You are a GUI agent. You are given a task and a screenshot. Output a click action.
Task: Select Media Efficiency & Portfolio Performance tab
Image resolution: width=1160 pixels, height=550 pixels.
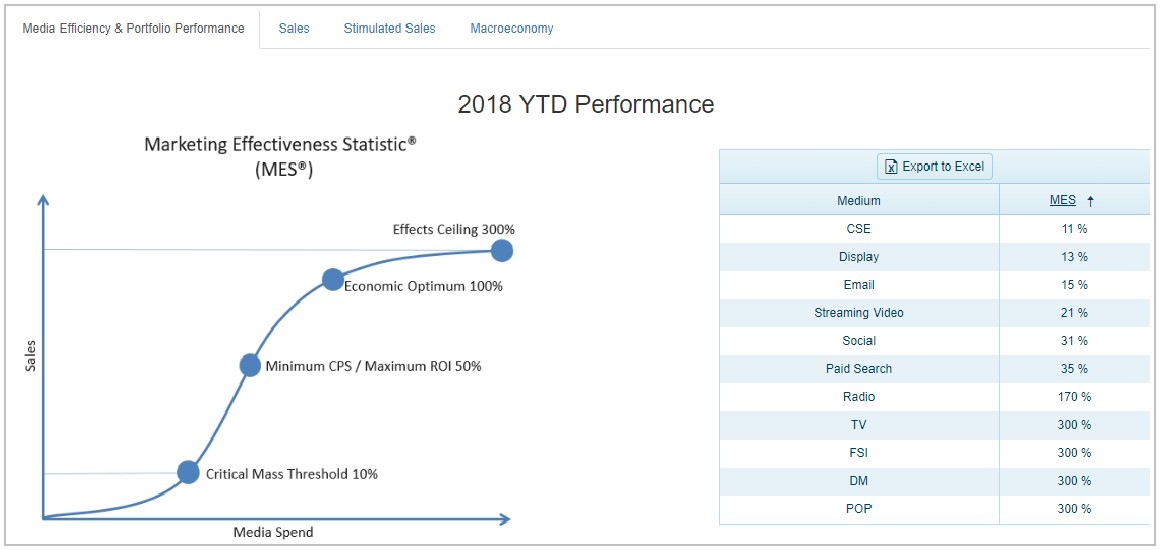pos(133,30)
